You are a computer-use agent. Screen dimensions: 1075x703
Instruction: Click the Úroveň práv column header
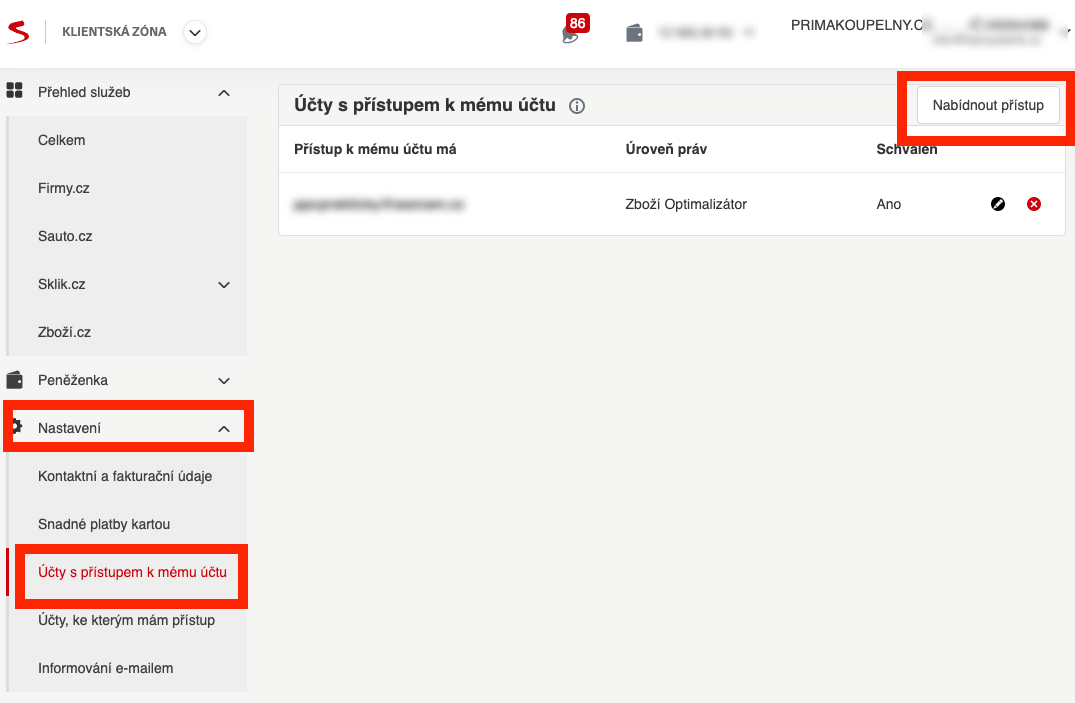coord(666,149)
